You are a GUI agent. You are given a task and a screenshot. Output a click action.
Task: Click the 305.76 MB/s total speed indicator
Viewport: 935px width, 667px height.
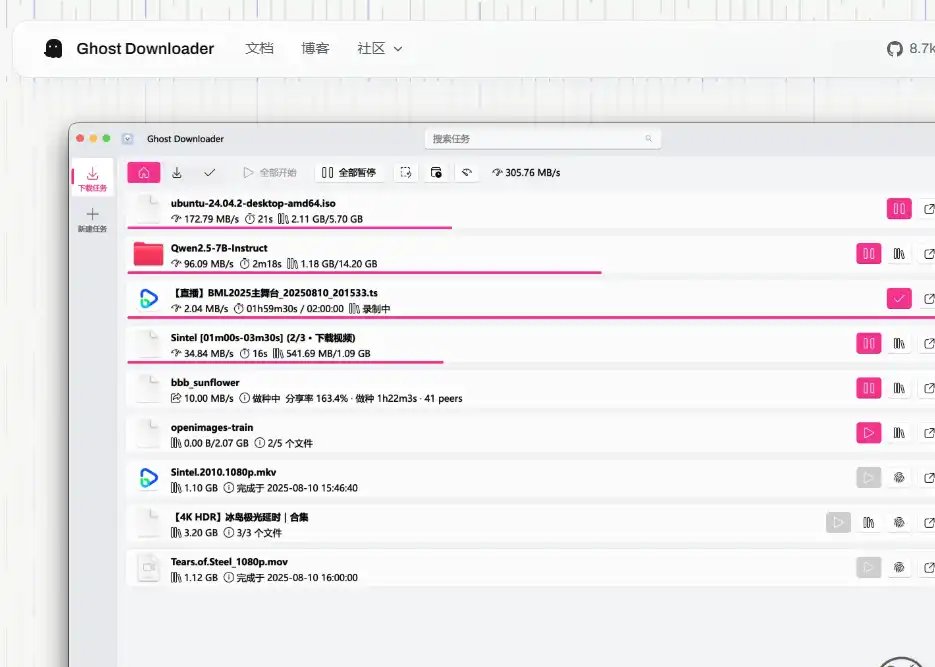pyautogui.click(x=527, y=172)
